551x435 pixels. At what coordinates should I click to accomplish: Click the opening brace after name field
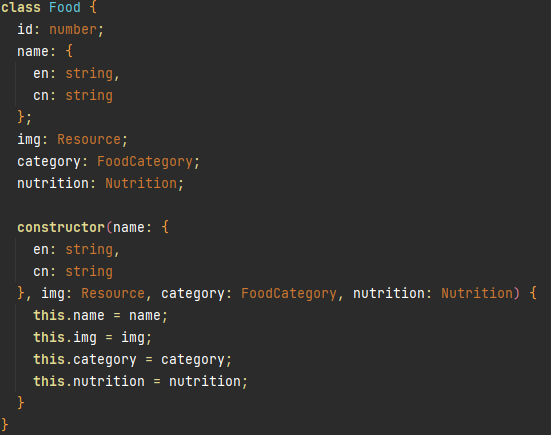(x=69, y=51)
